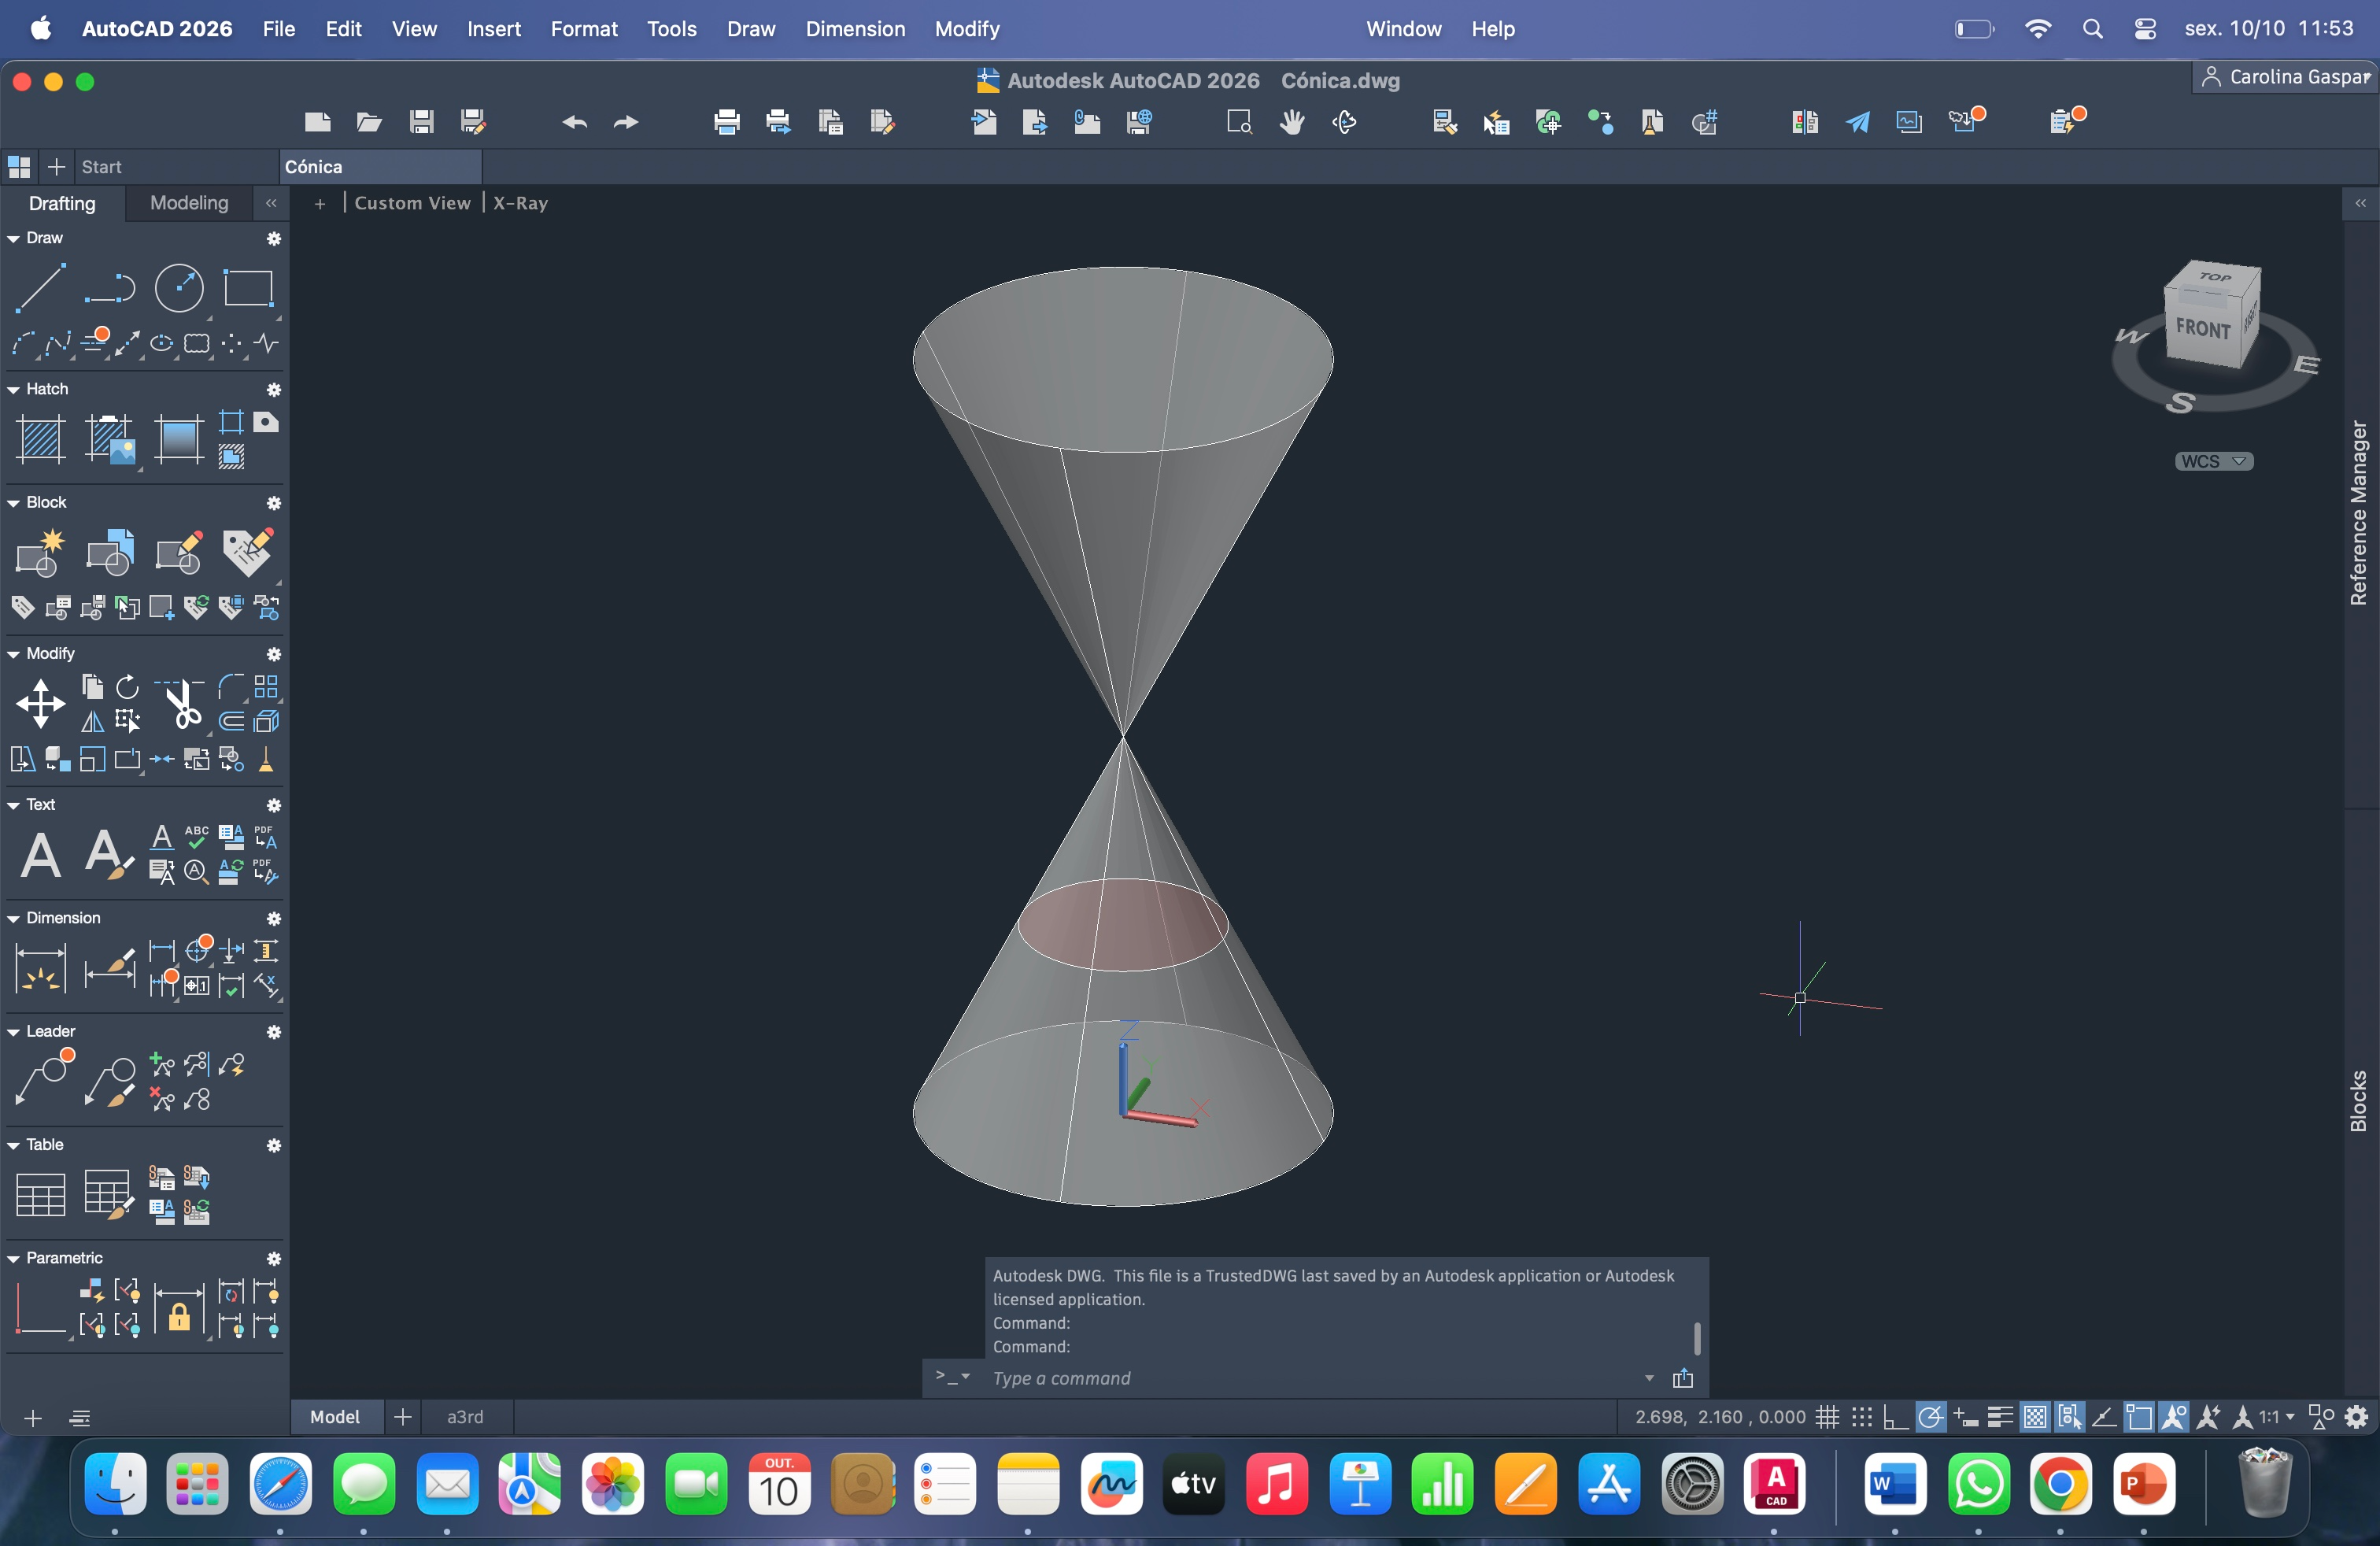Open the WCS coordinate system dropdown
The width and height of the screenshot is (2380, 1546).
(2214, 461)
